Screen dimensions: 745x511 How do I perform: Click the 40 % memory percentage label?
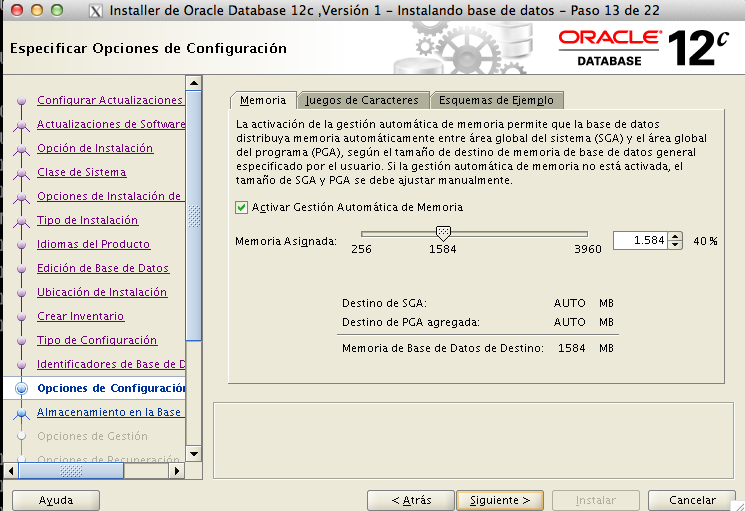[705, 241]
